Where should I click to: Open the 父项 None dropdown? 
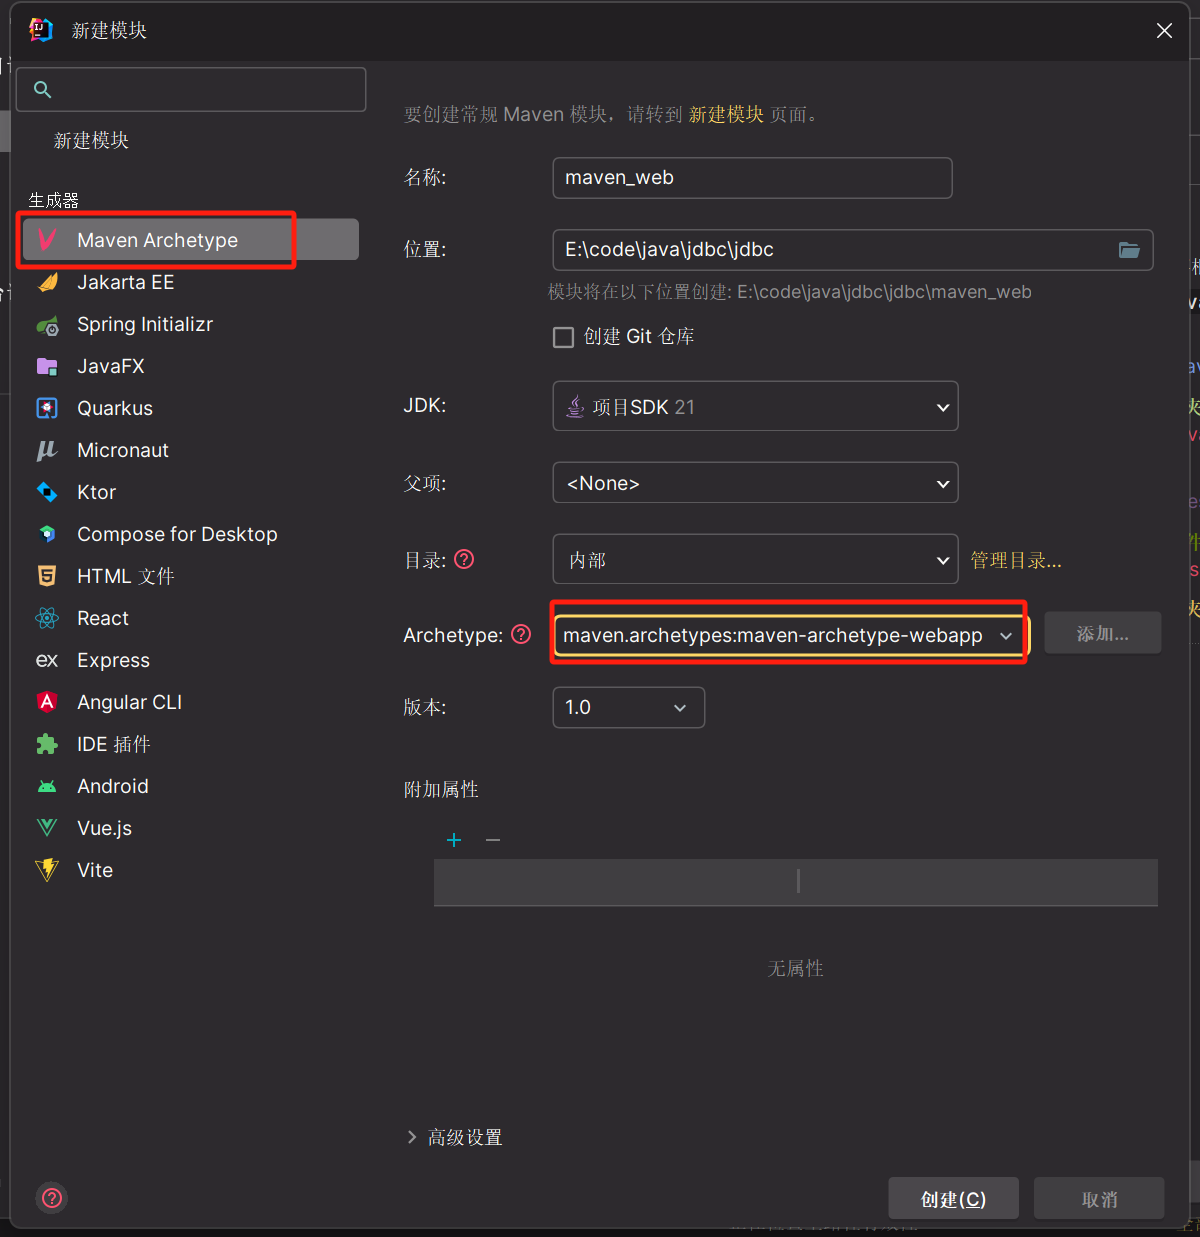click(755, 483)
